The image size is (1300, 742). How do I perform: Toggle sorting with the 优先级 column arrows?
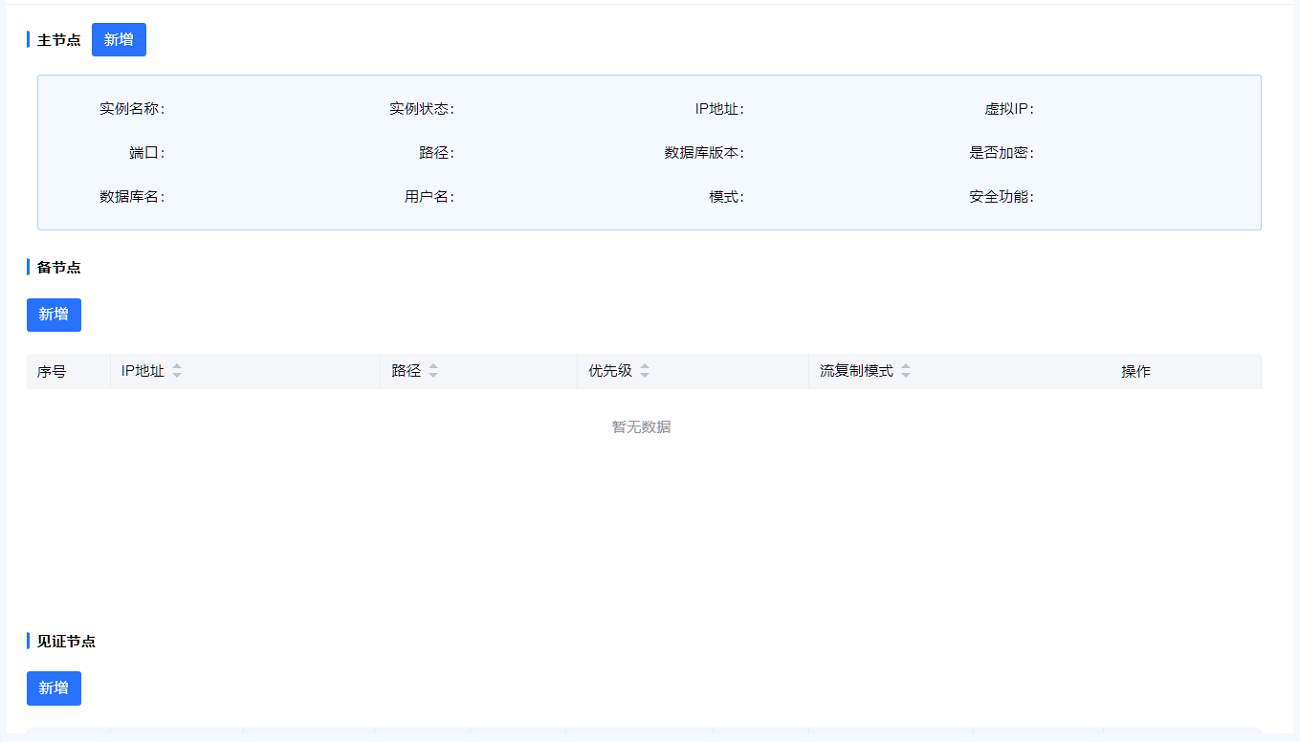(x=645, y=371)
